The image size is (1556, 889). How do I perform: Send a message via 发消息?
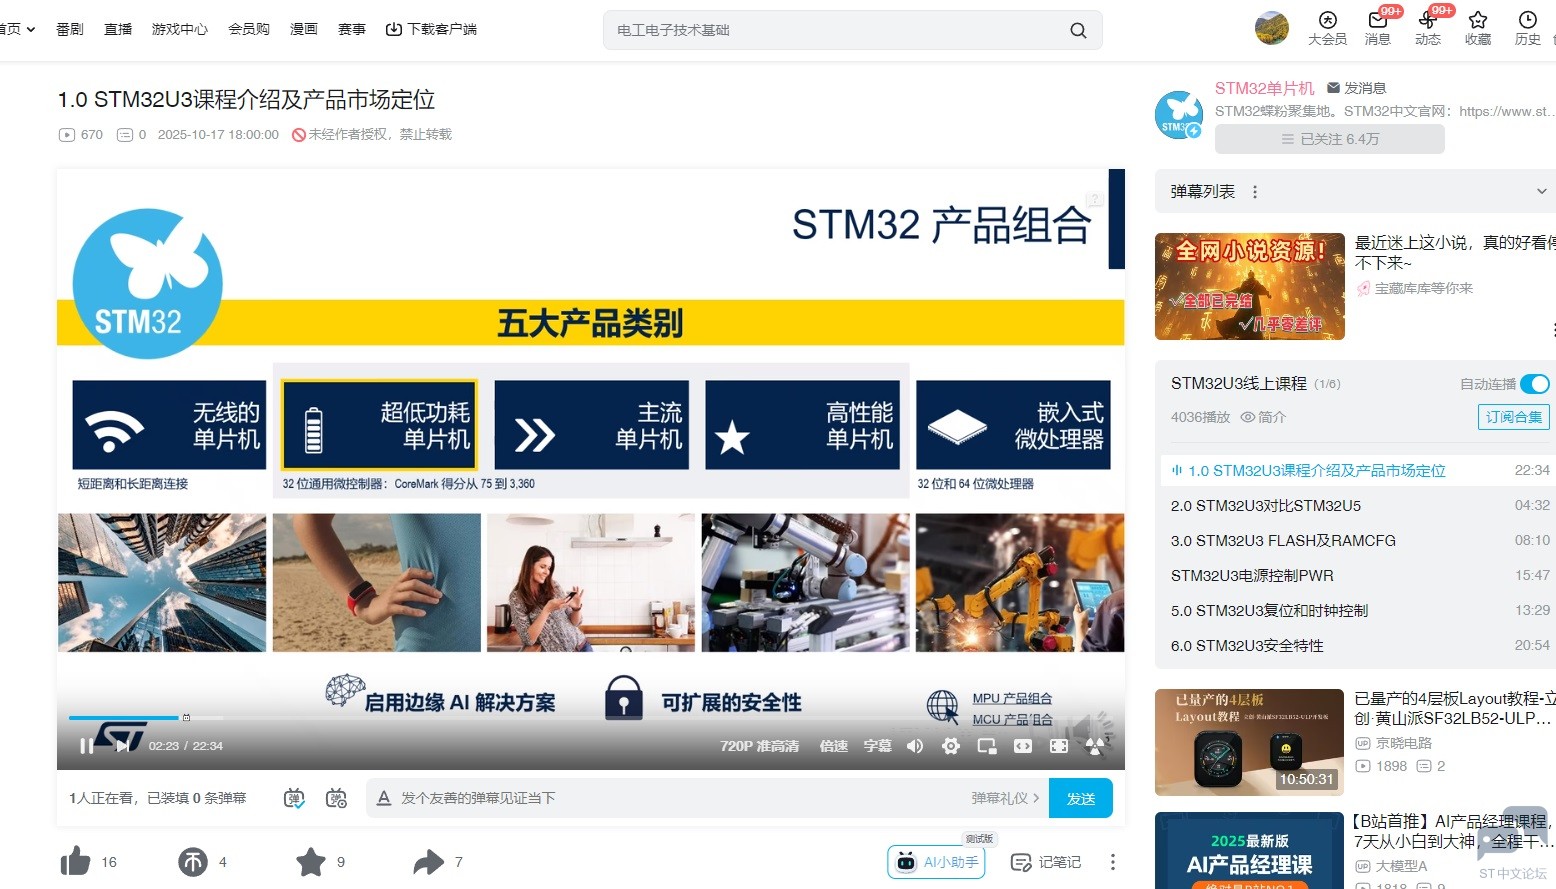tap(1357, 88)
